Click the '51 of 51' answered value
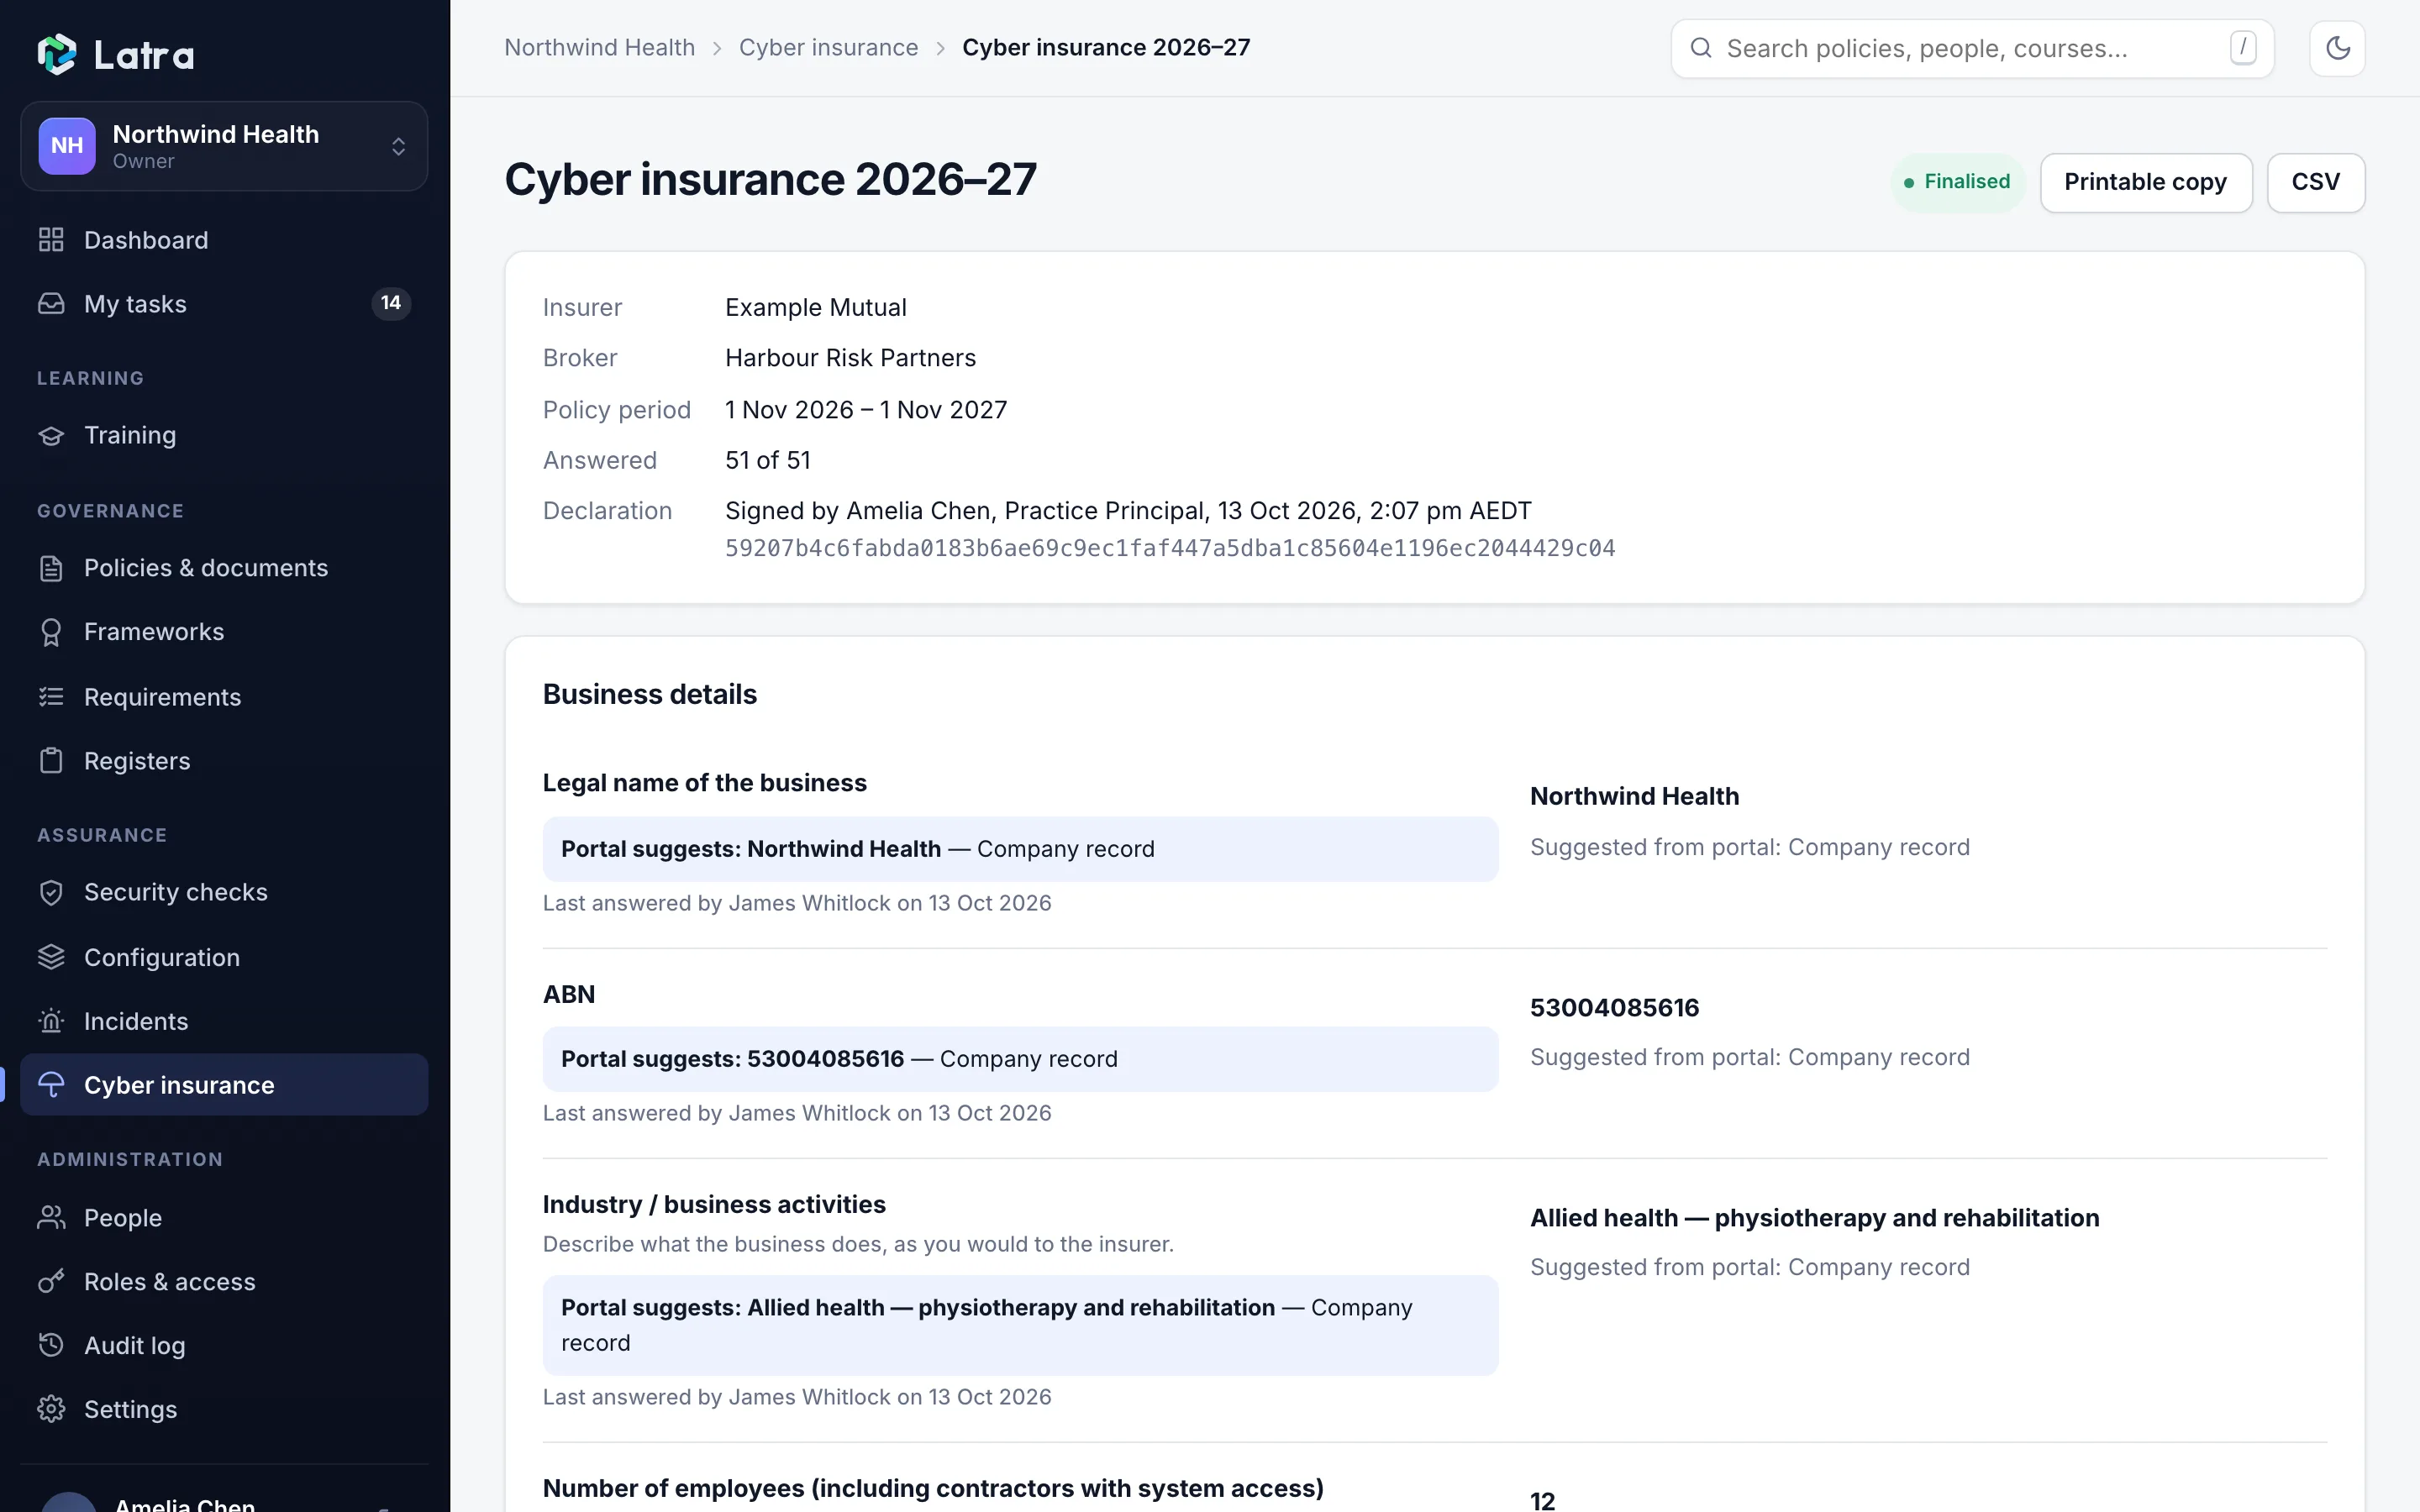 coord(768,460)
